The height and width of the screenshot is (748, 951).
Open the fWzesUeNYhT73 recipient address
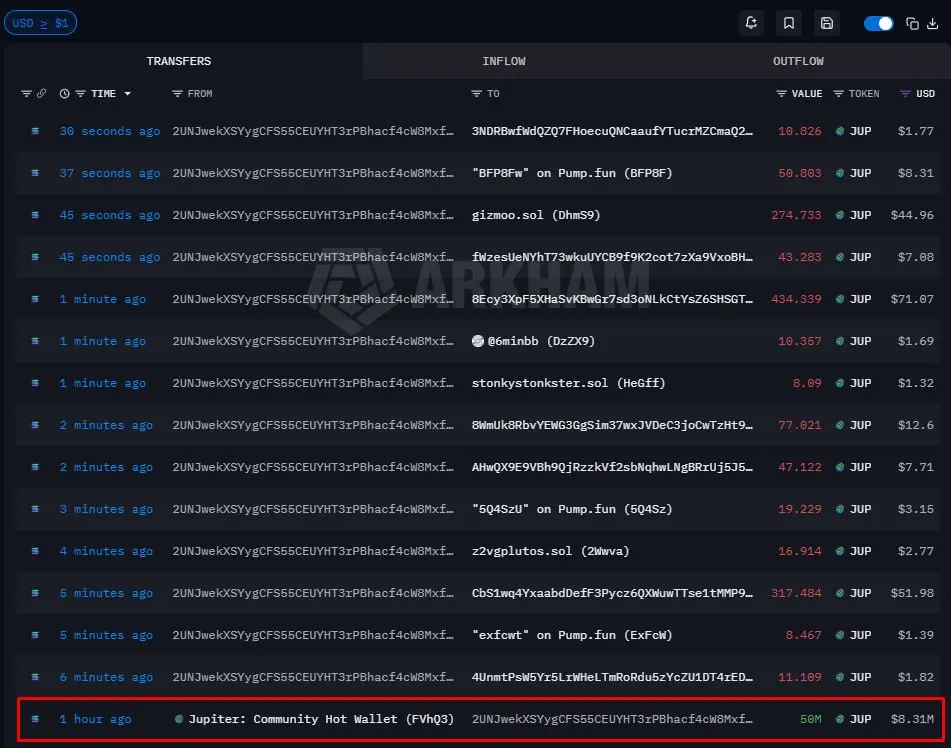[x=613, y=257]
